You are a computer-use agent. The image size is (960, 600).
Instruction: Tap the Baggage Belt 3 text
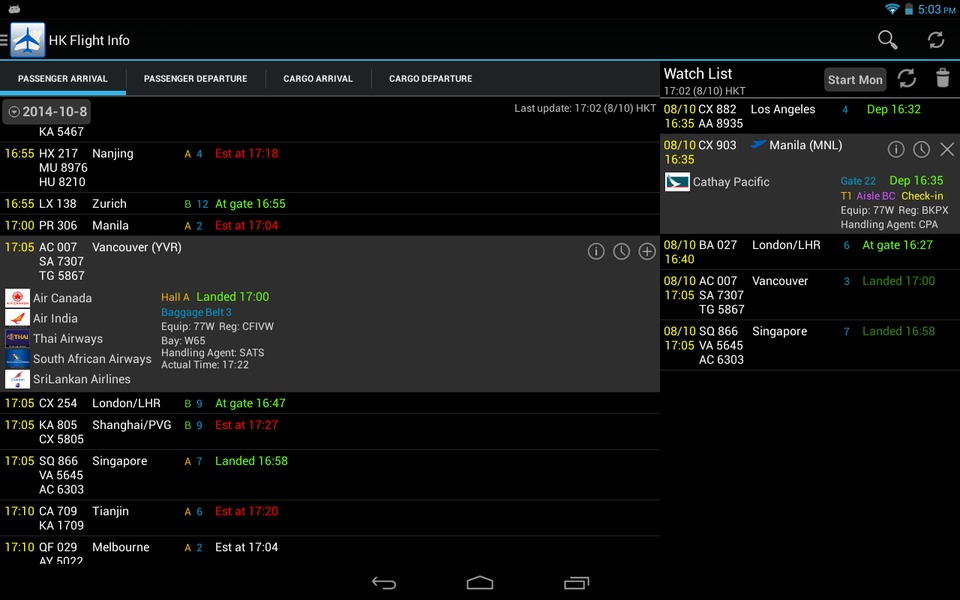point(196,312)
